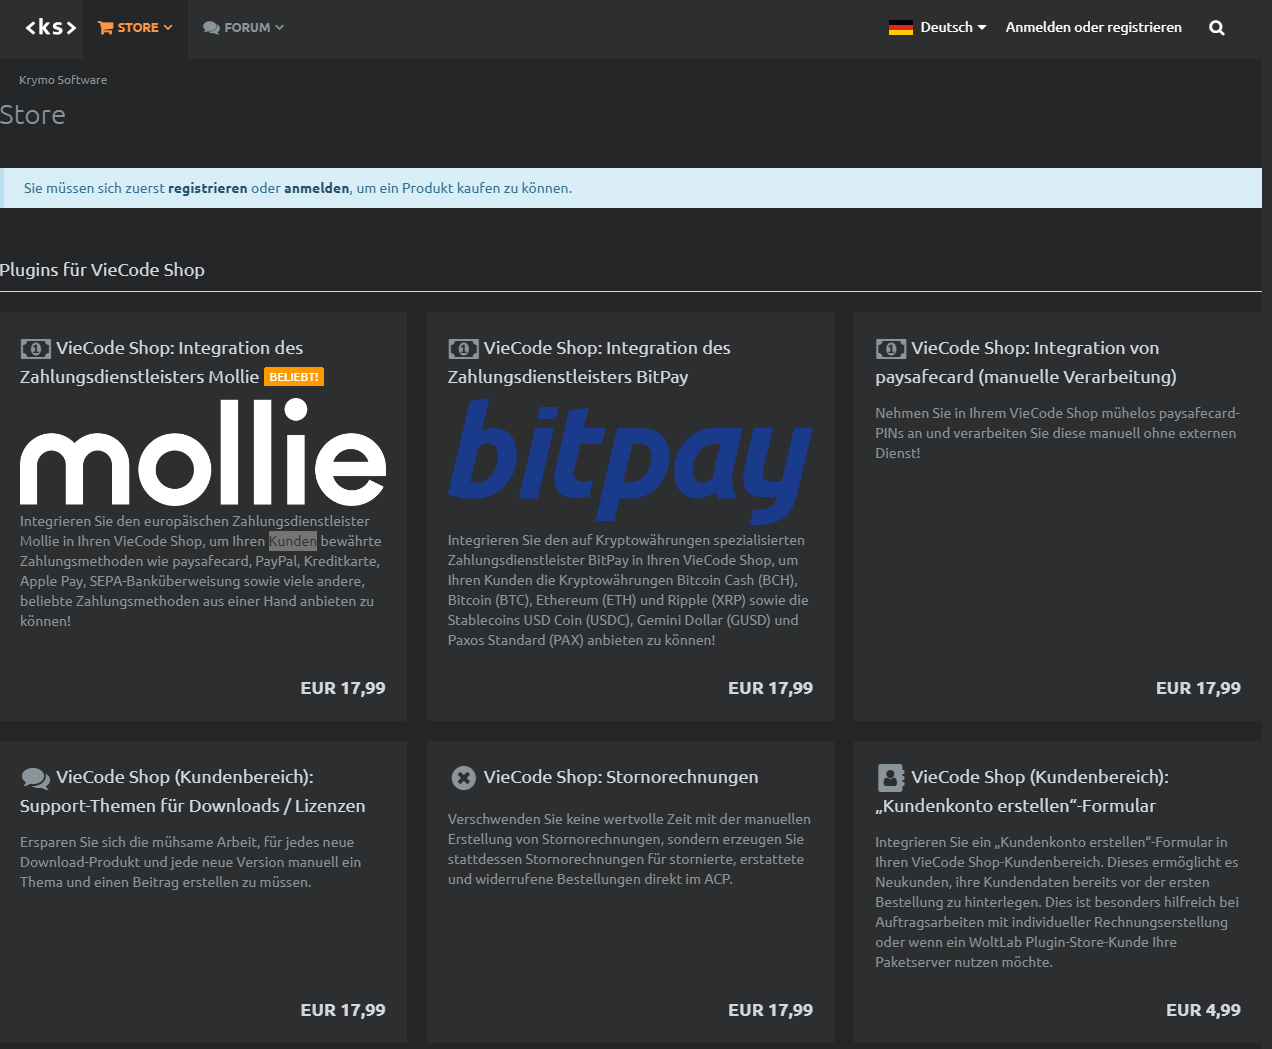Open the mollie logo image
Image resolution: width=1272 pixels, height=1049 pixels.
pos(203,452)
